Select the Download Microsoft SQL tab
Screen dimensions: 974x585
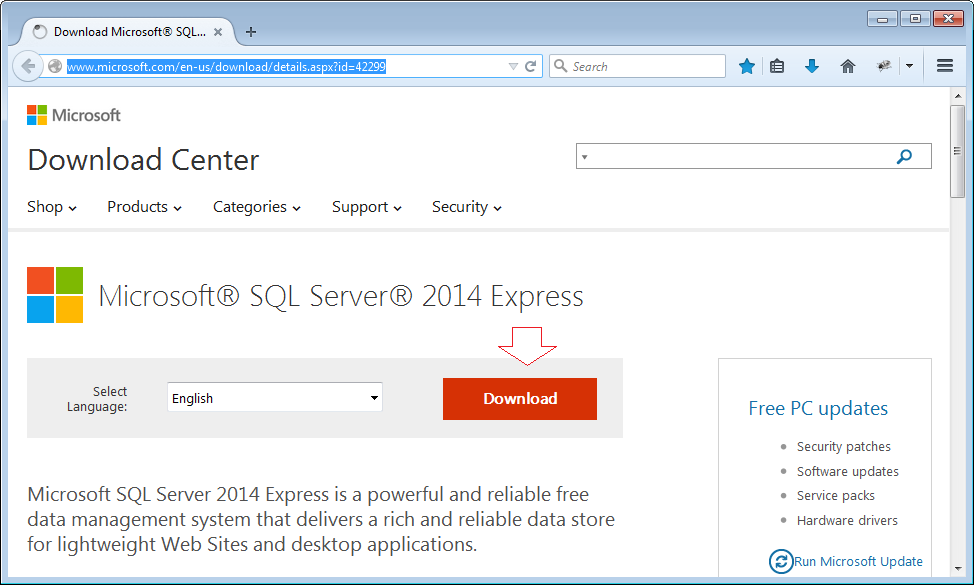click(x=129, y=32)
